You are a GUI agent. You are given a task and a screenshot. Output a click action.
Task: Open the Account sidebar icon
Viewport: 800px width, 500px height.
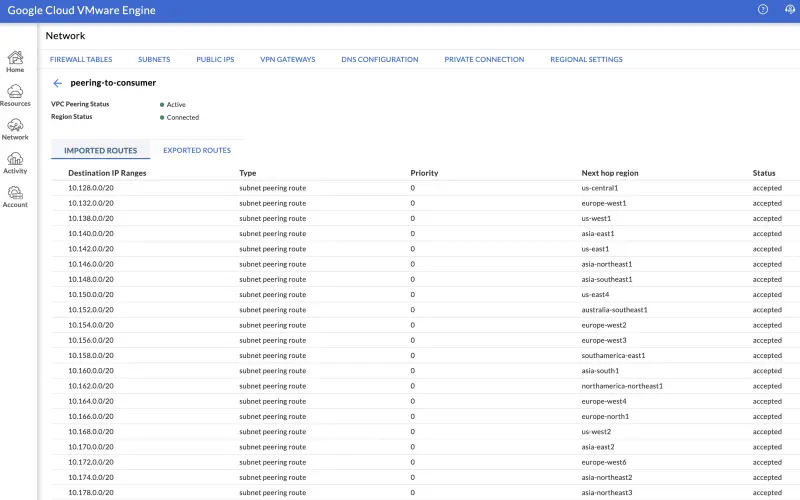[x=15, y=196]
